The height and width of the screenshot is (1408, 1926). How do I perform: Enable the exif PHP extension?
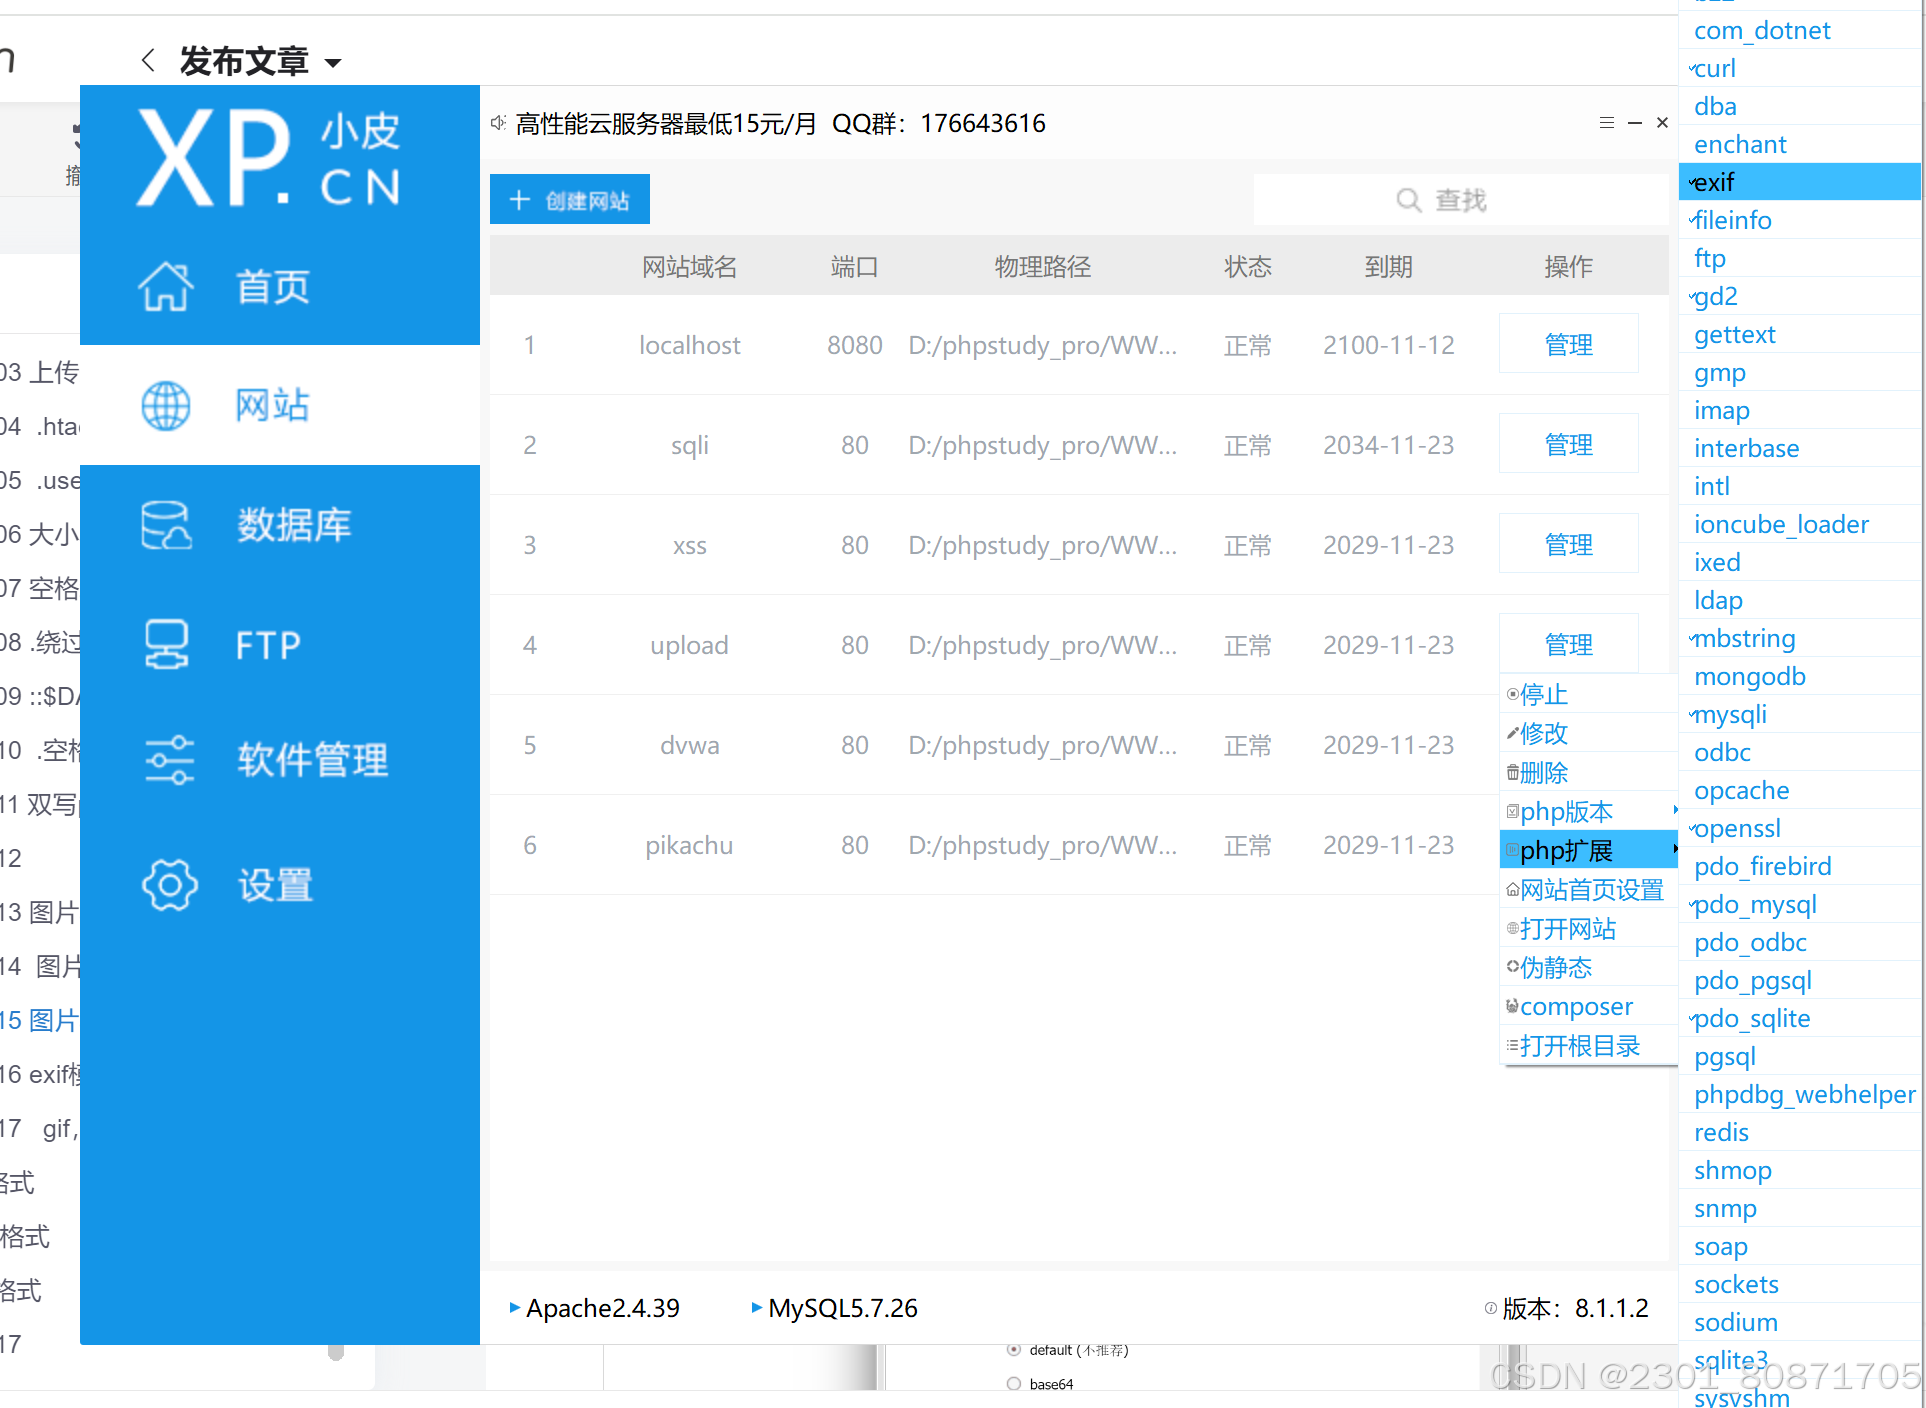pyautogui.click(x=1715, y=182)
